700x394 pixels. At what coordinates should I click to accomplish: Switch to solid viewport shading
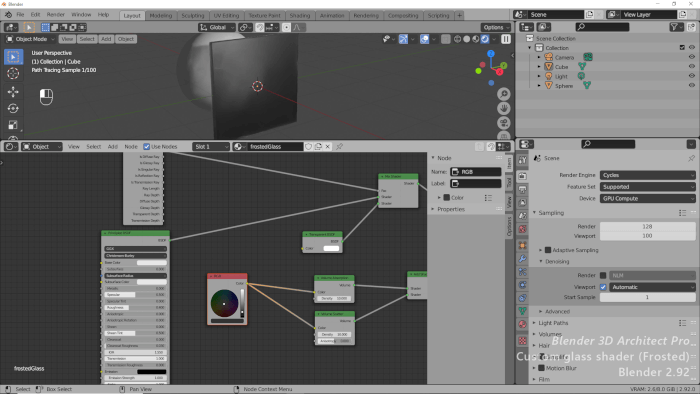tap(467, 39)
